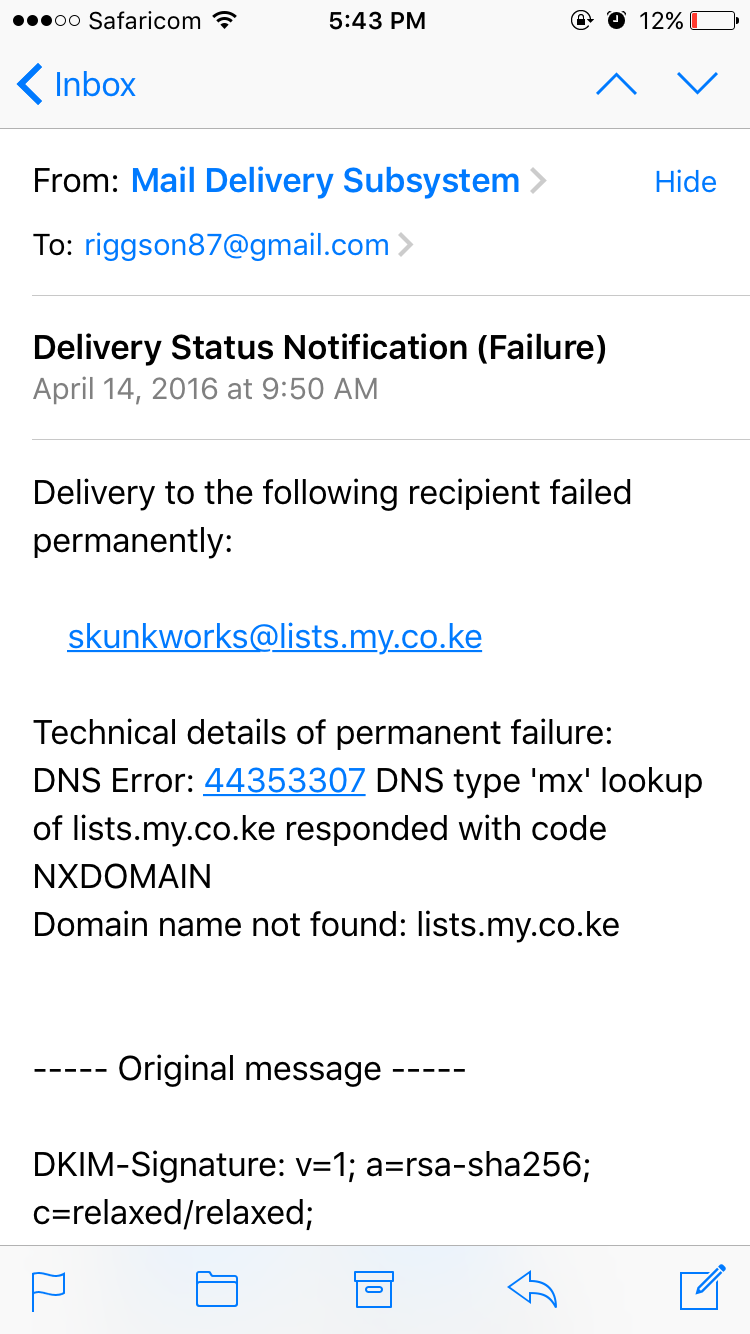Viewport: 750px width, 1334px height.
Task: Expand the chevron next to riggson87@gmail.com
Action: (x=405, y=245)
